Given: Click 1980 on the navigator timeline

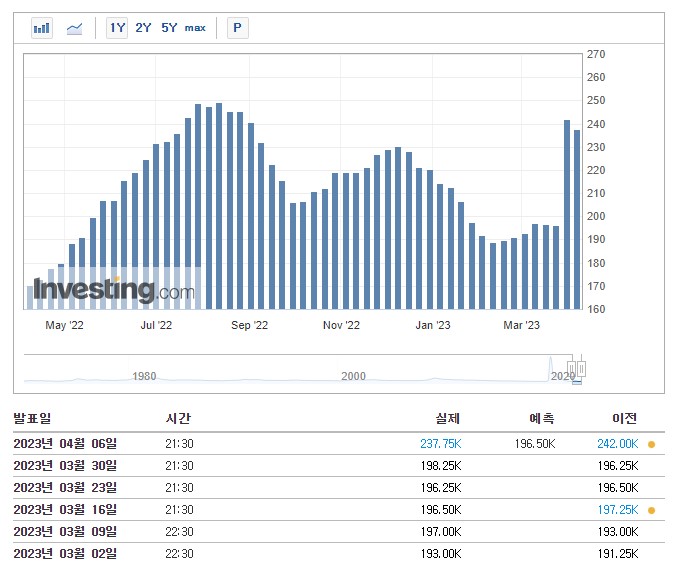Looking at the screenshot, I should 144,377.
